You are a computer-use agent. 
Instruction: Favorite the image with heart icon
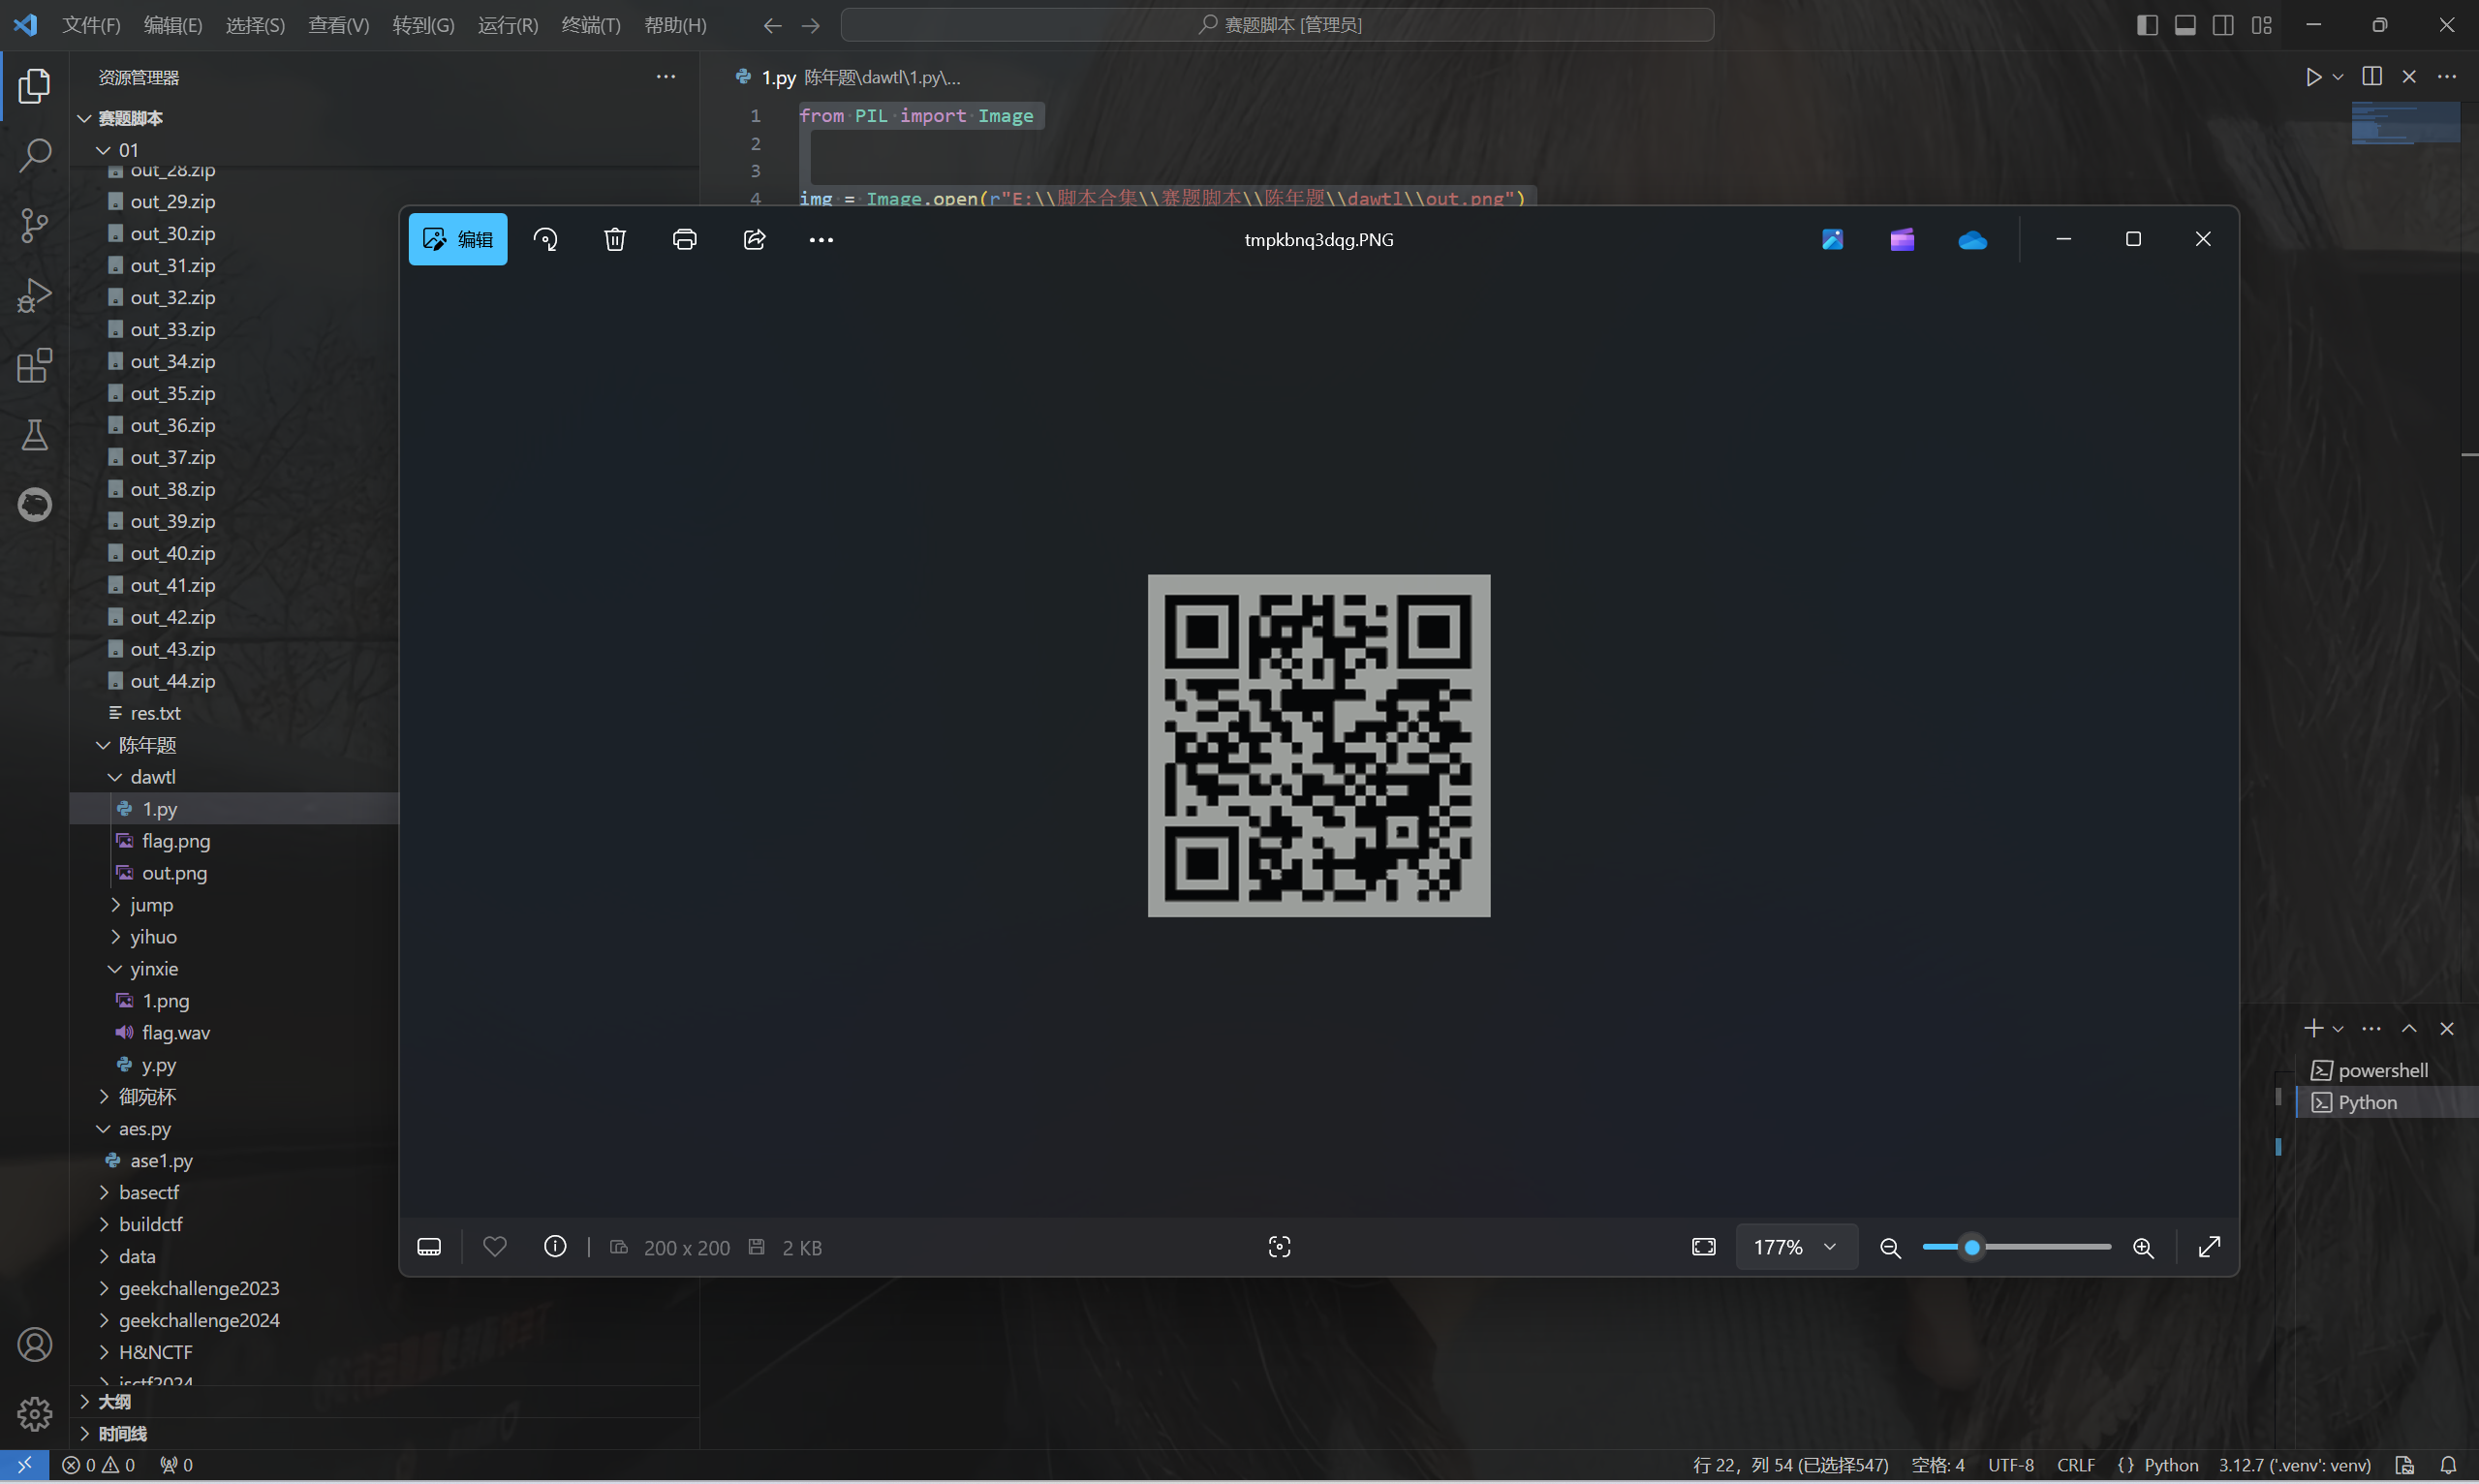click(495, 1247)
